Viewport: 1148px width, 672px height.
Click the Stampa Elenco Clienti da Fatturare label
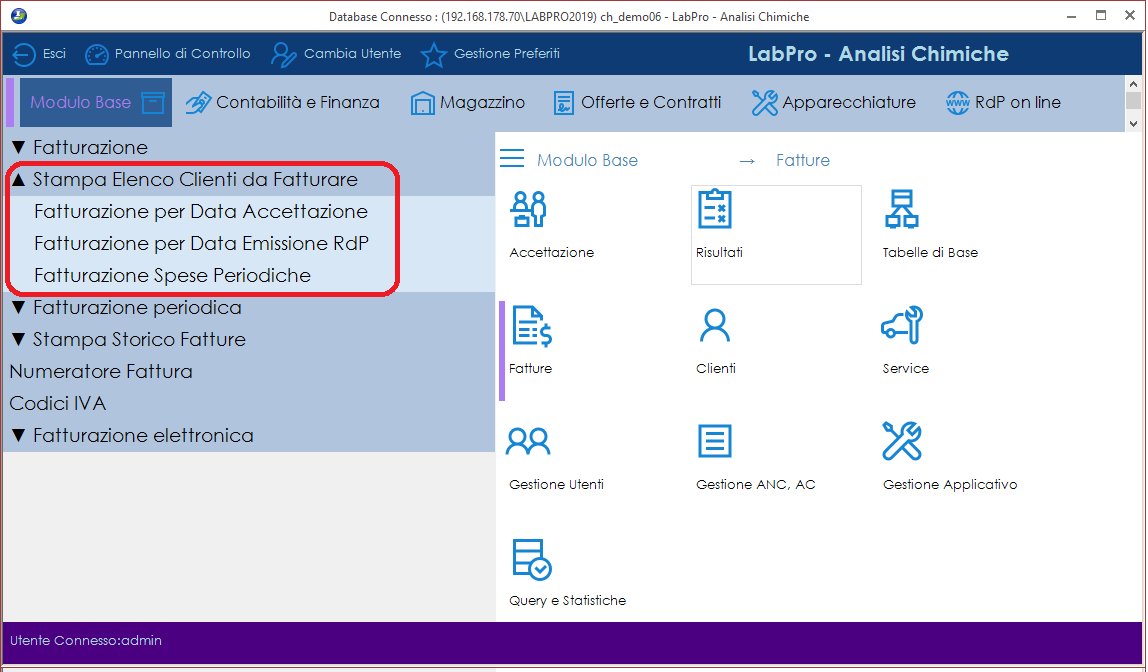[x=195, y=179]
